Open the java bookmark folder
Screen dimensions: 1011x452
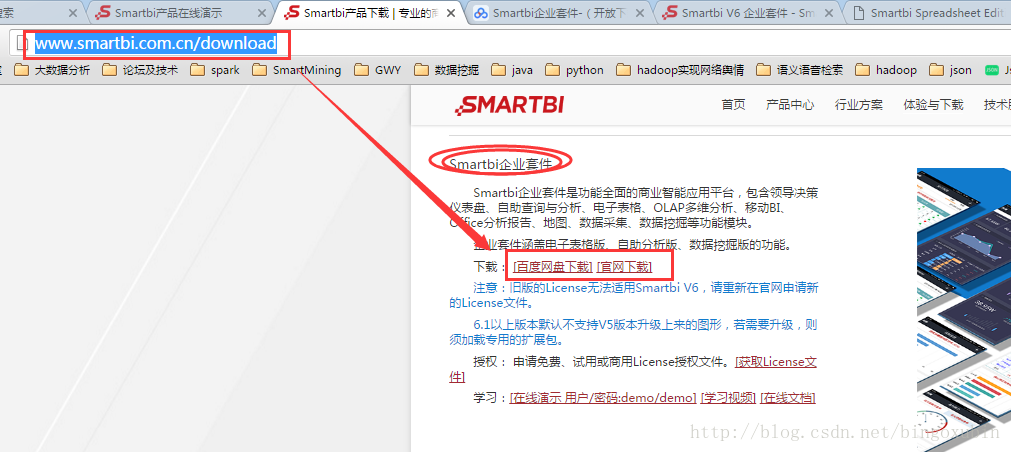(x=512, y=70)
